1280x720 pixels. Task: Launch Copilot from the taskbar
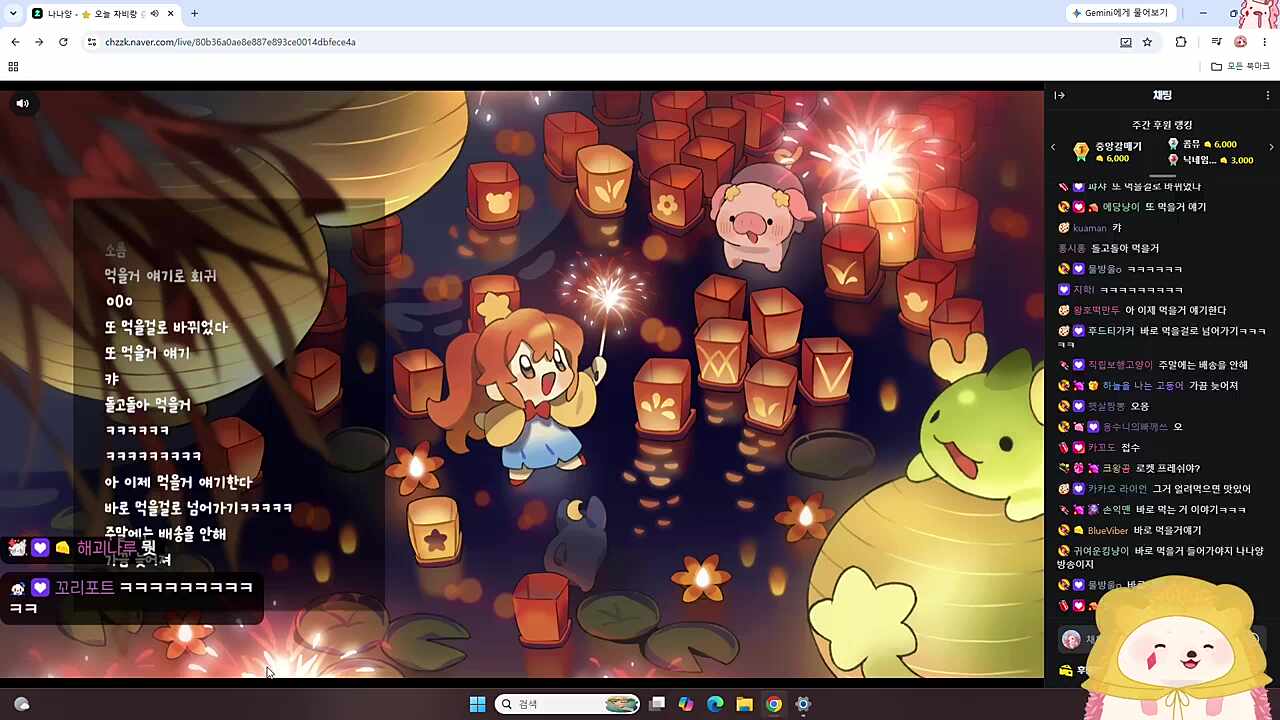tap(686, 704)
